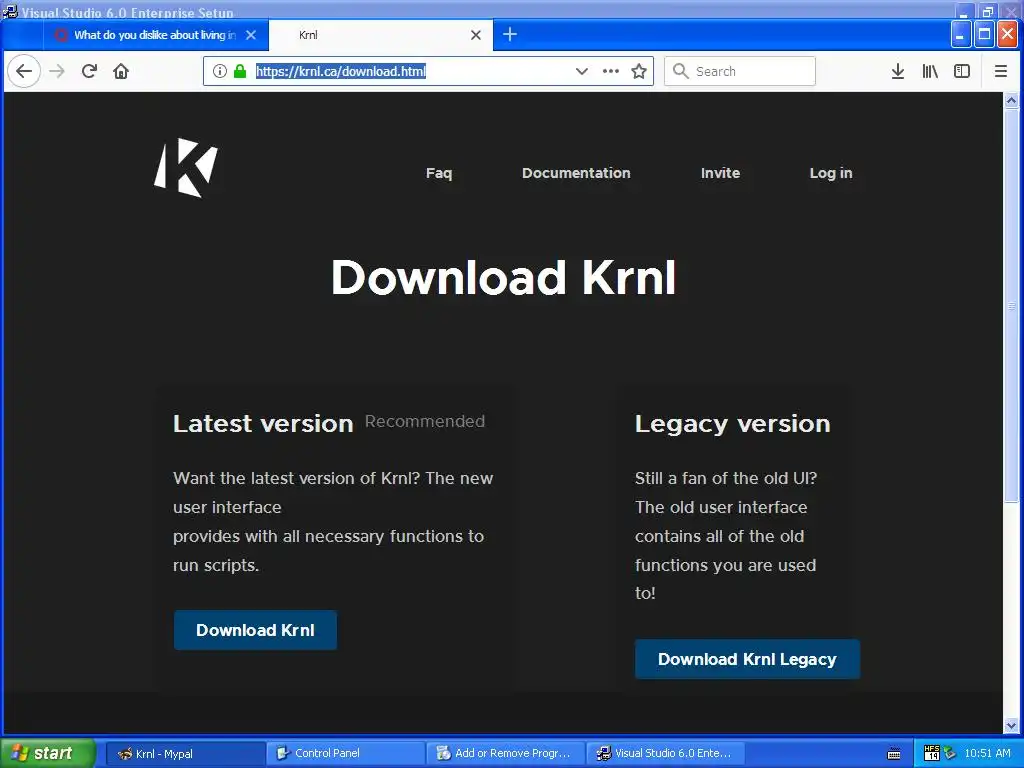
Task: Open the browser hamburger menu
Action: point(1000,71)
